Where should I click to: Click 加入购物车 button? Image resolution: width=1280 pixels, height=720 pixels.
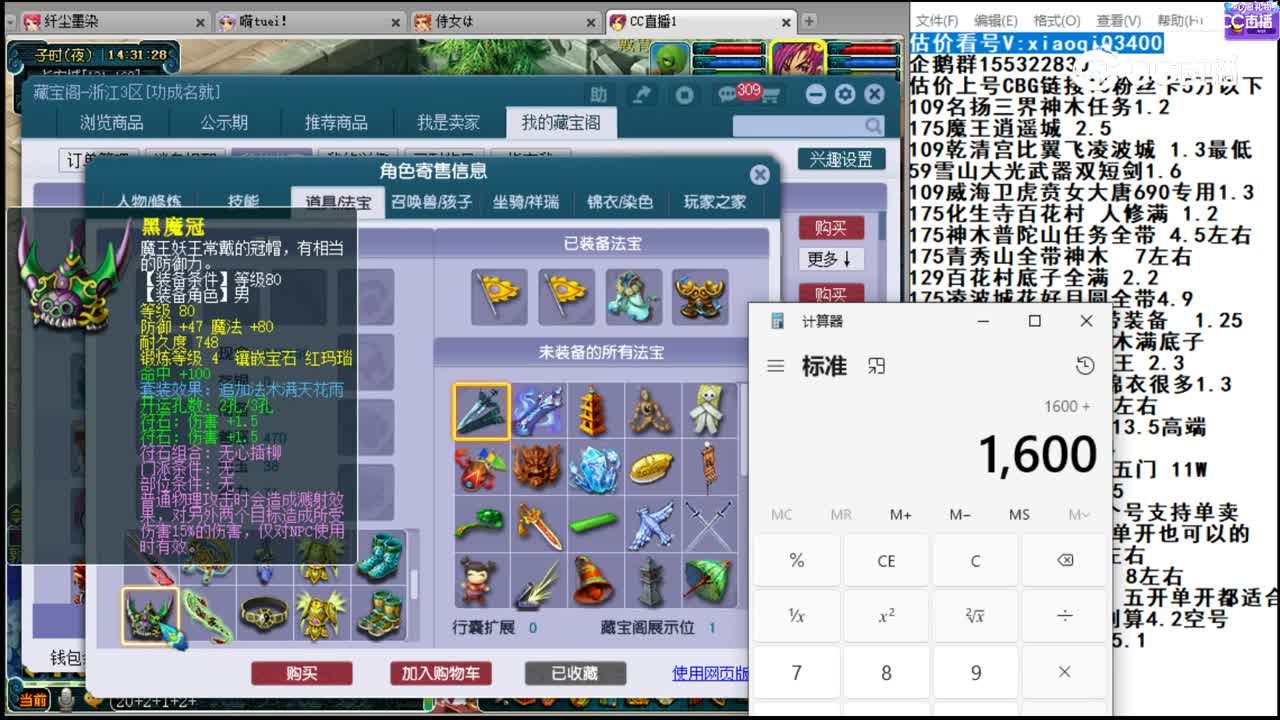click(x=441, y=673)
